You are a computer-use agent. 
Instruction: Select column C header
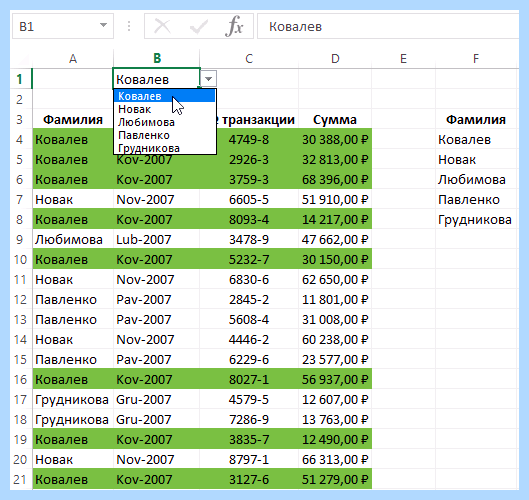(249, 59)
